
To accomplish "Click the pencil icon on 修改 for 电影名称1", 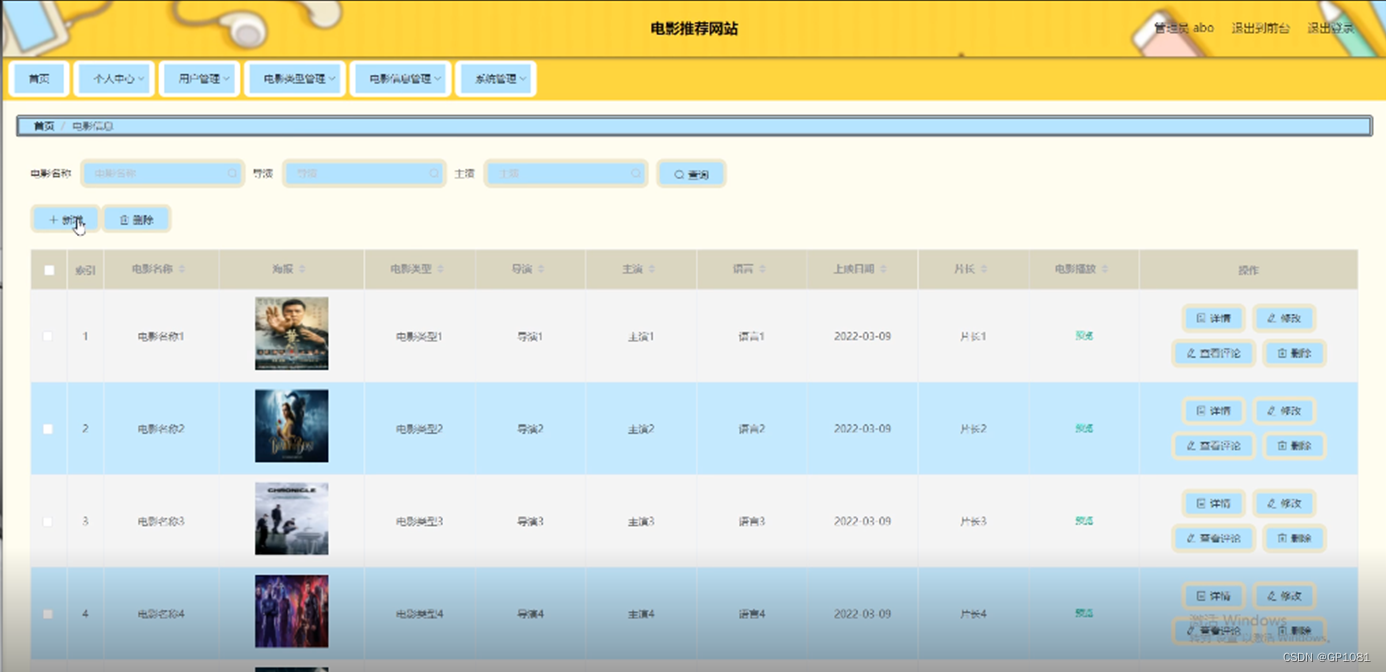I will [1272, 318].
